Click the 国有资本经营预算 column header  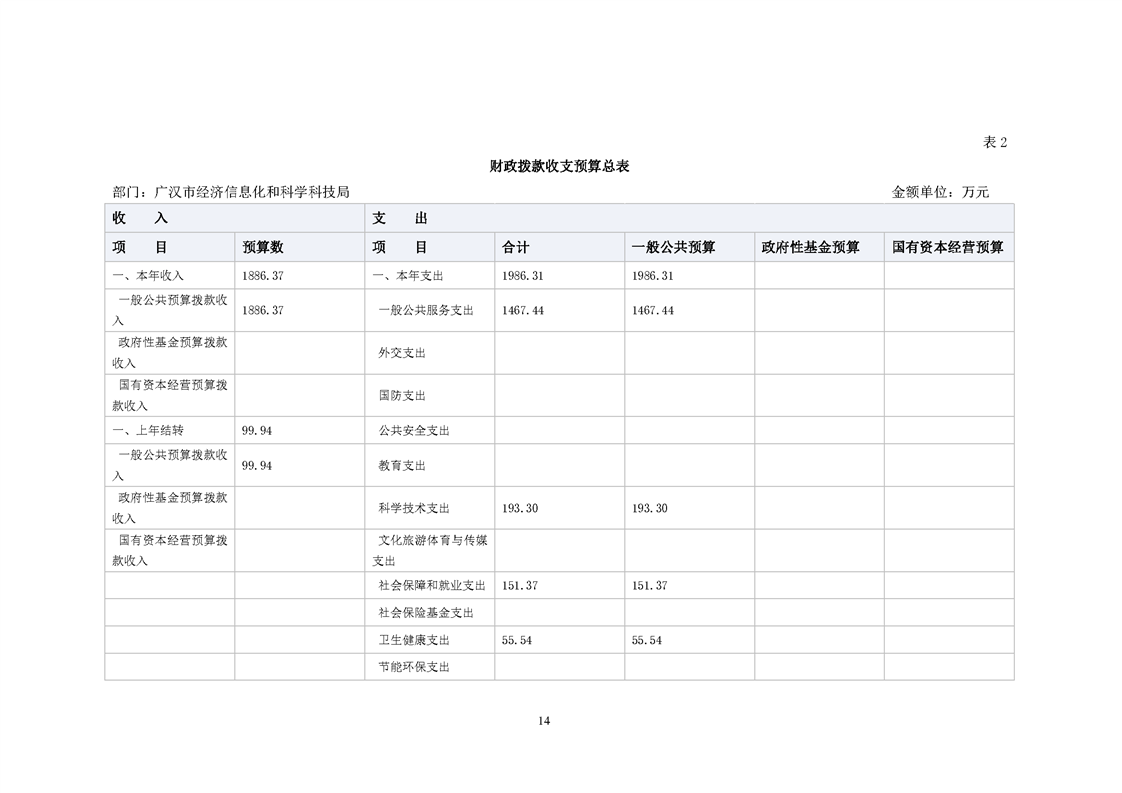(x=947, y=247)
